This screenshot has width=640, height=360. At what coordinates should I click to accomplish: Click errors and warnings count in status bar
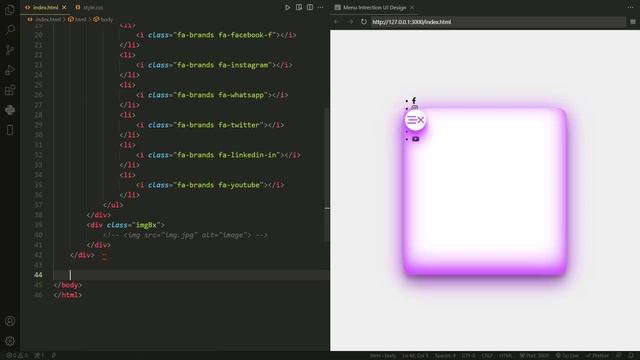[17, 356]
